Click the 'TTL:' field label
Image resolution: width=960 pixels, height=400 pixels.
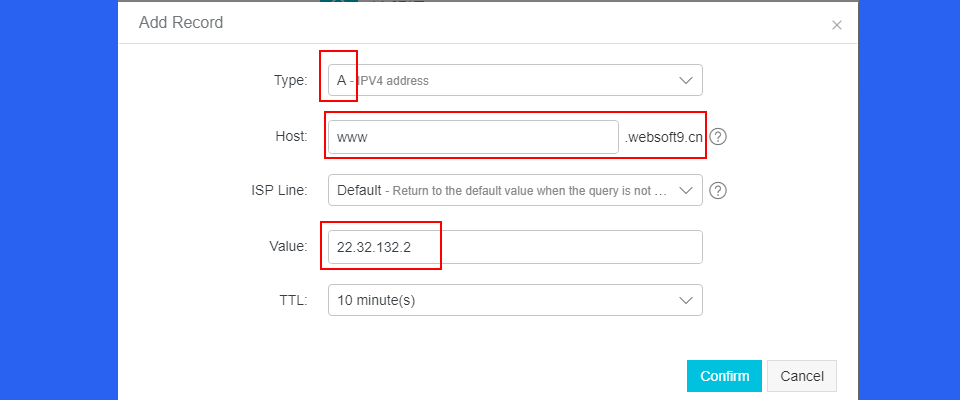[293, 300]
